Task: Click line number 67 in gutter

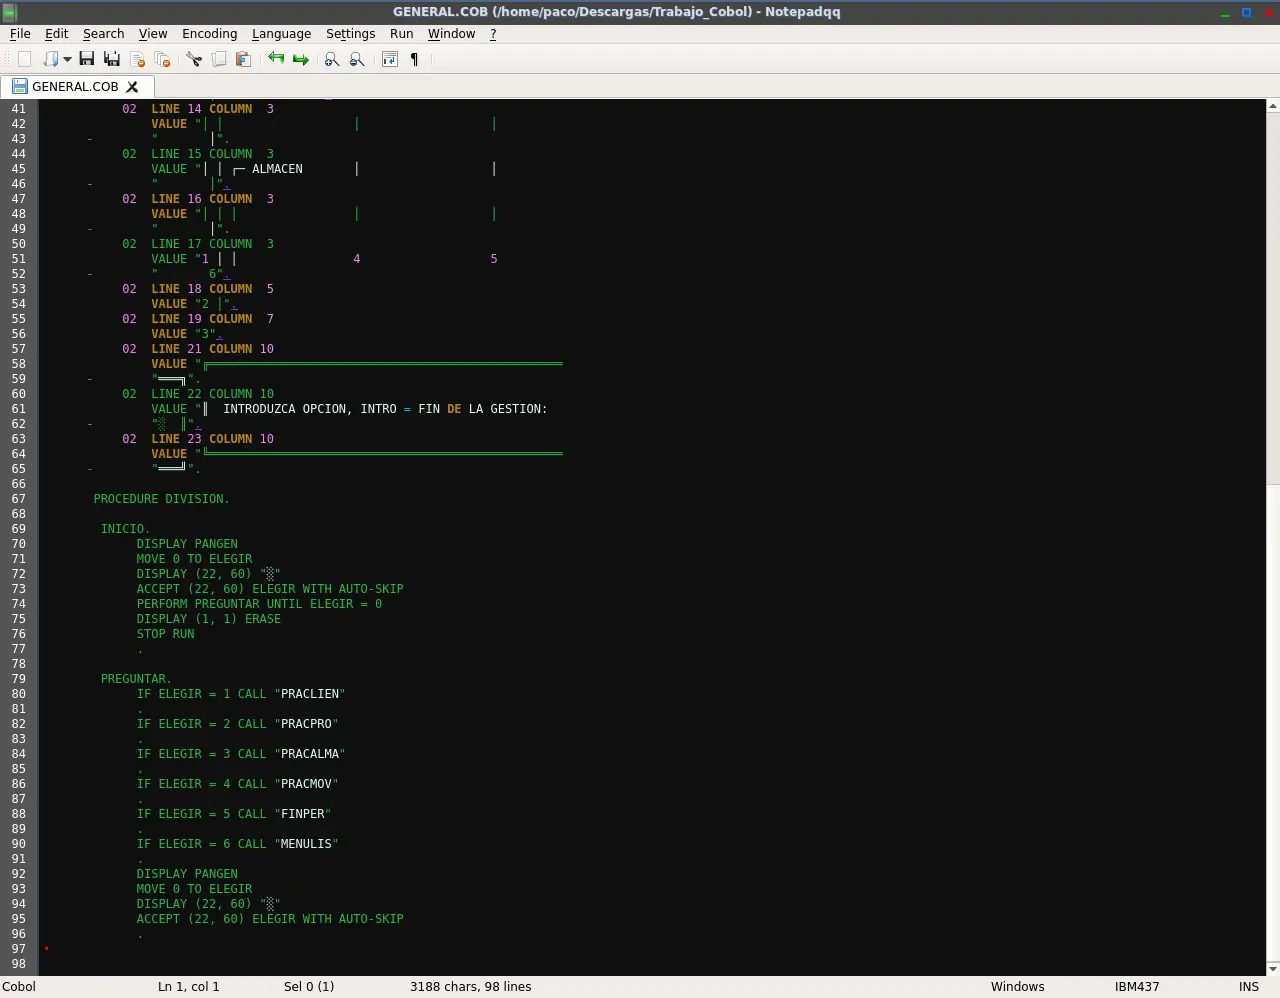Action: (x=19, y=499)
